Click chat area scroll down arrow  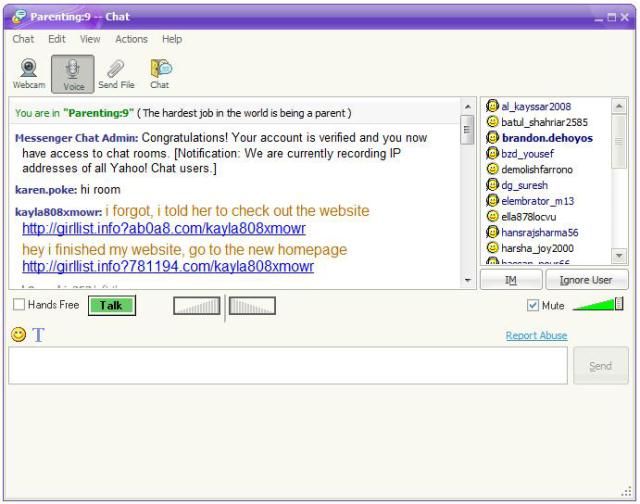[468, 280]
